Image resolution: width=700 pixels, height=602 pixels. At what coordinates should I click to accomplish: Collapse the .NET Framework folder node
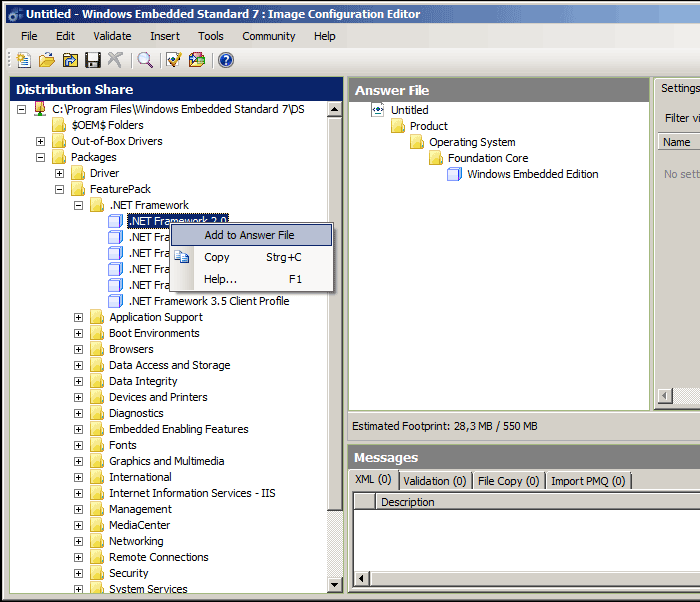79,205
